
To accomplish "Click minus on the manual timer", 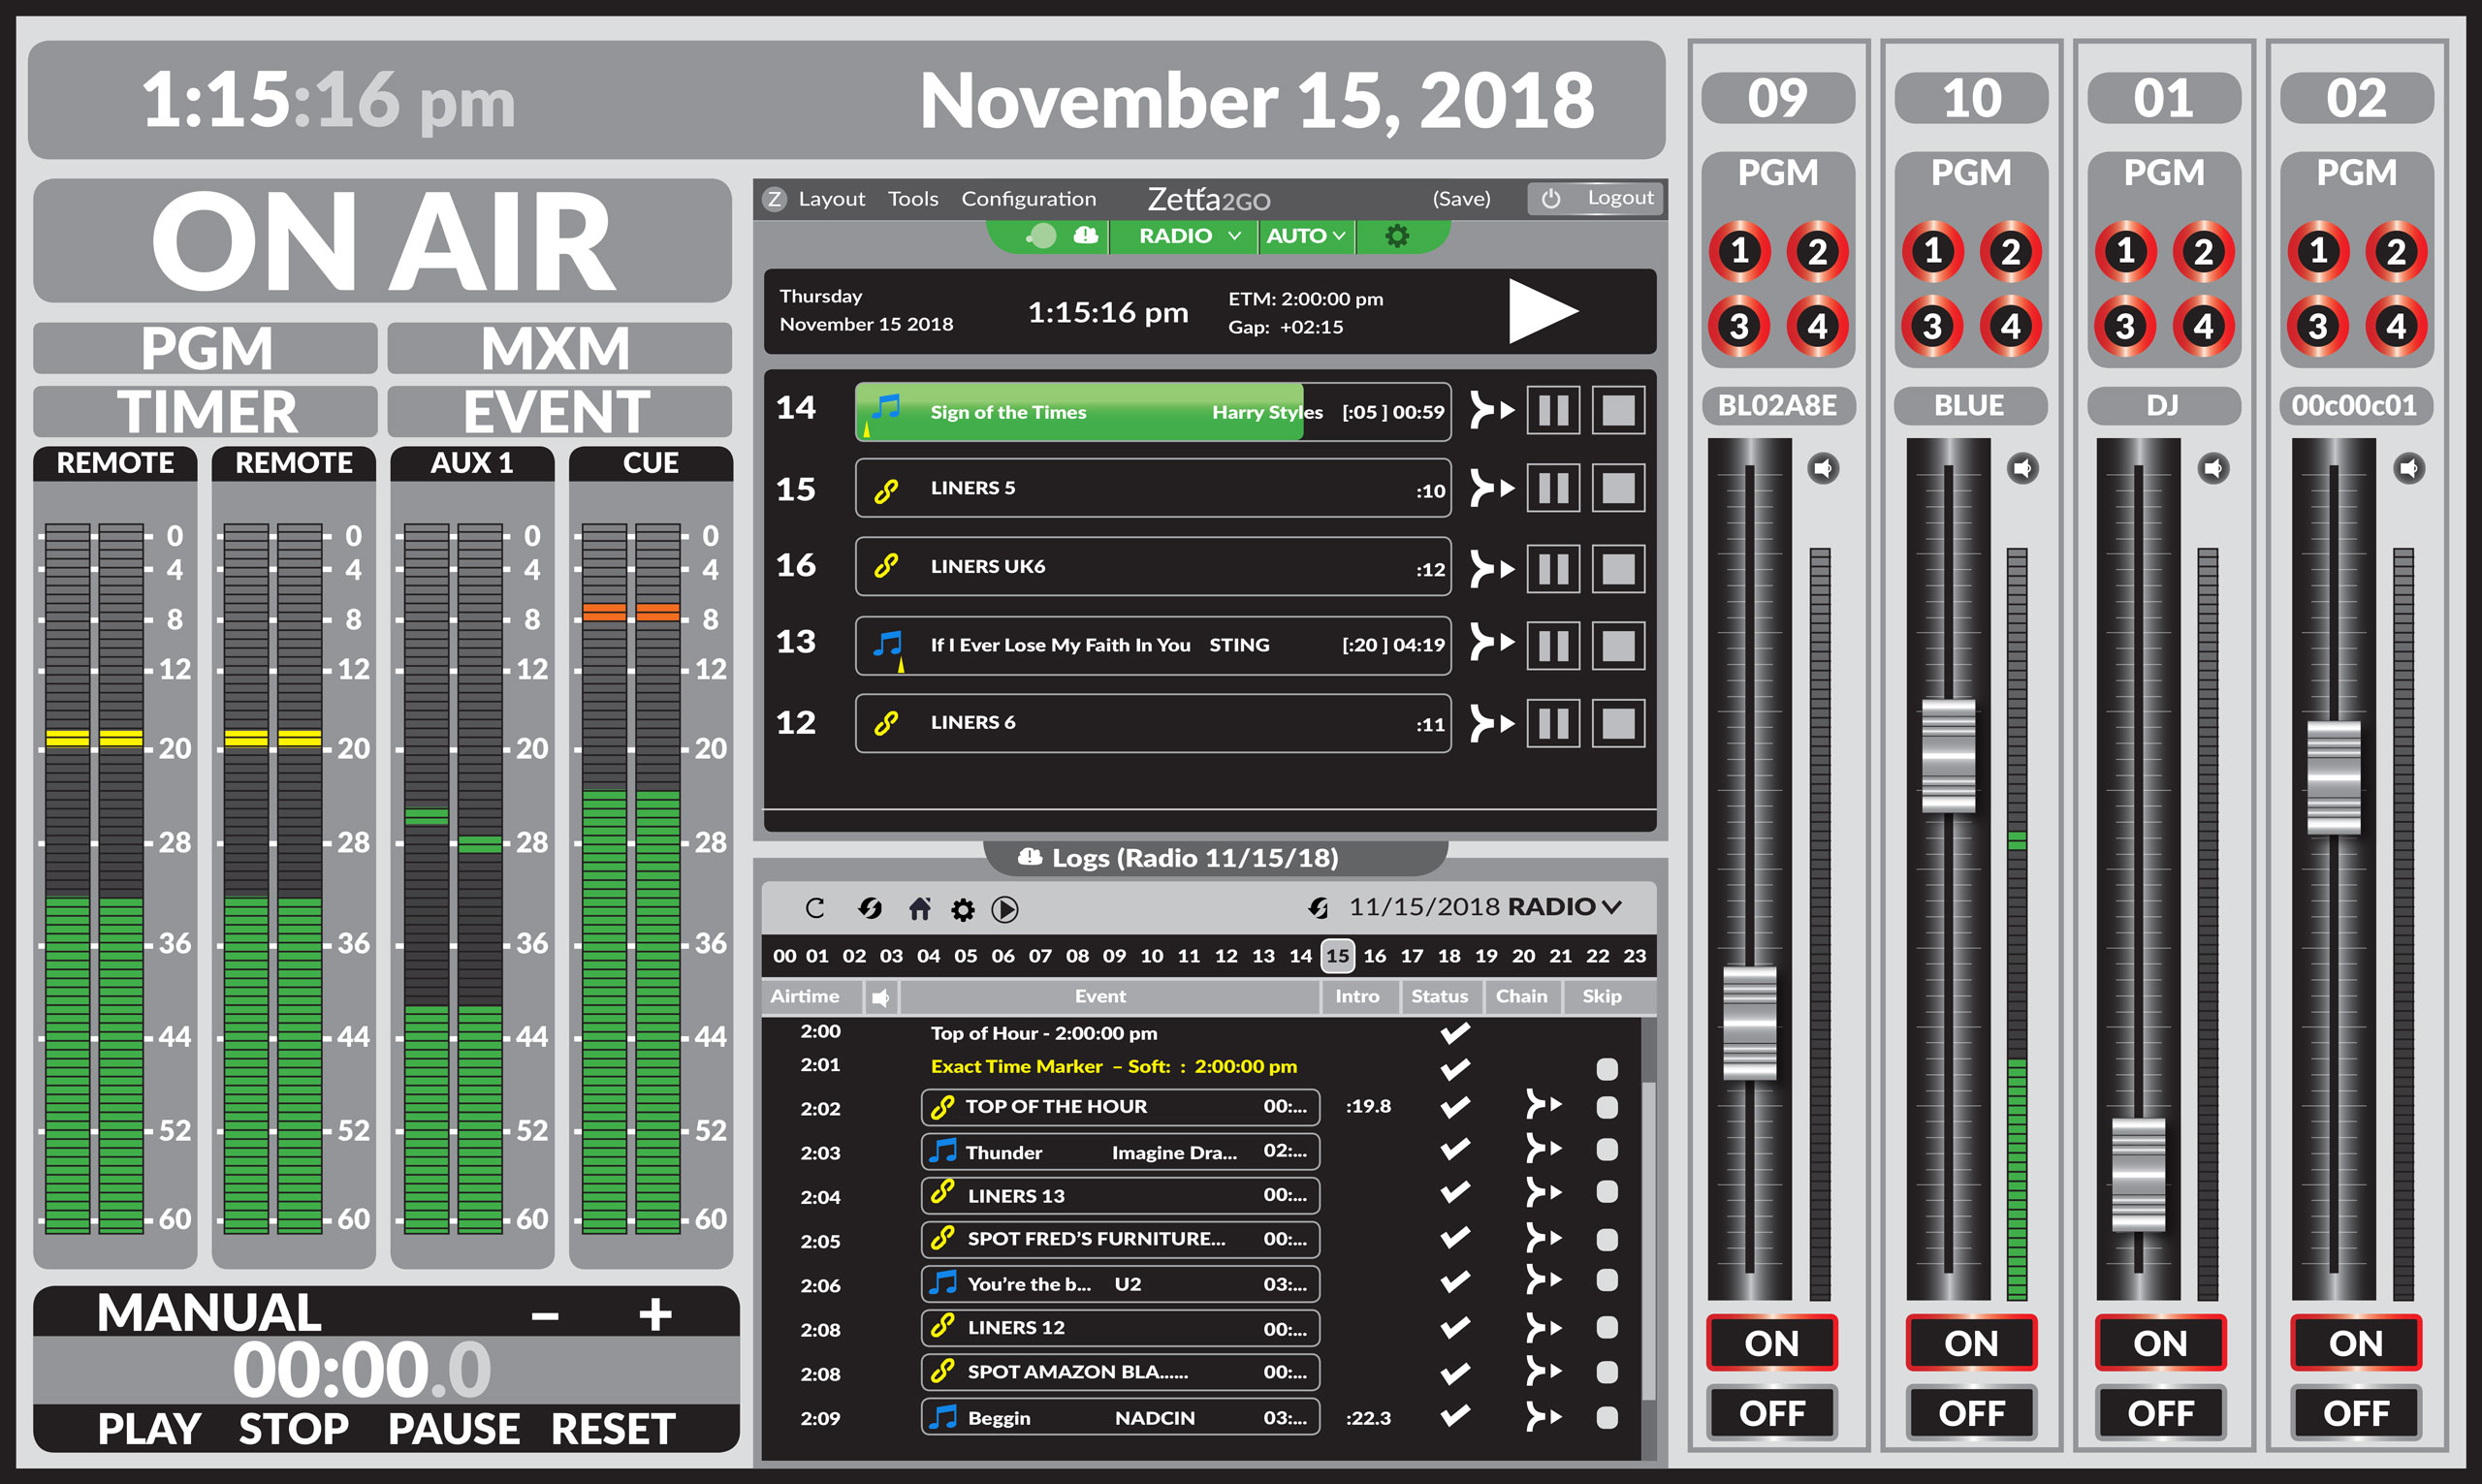I will (545, 1315).
